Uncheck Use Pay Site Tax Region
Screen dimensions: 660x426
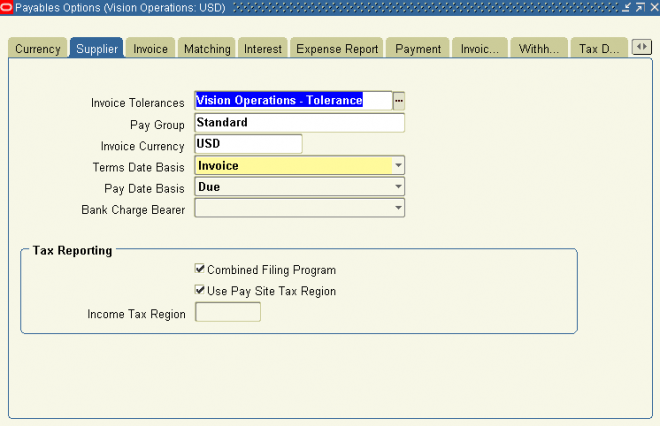tap(200, 290)
